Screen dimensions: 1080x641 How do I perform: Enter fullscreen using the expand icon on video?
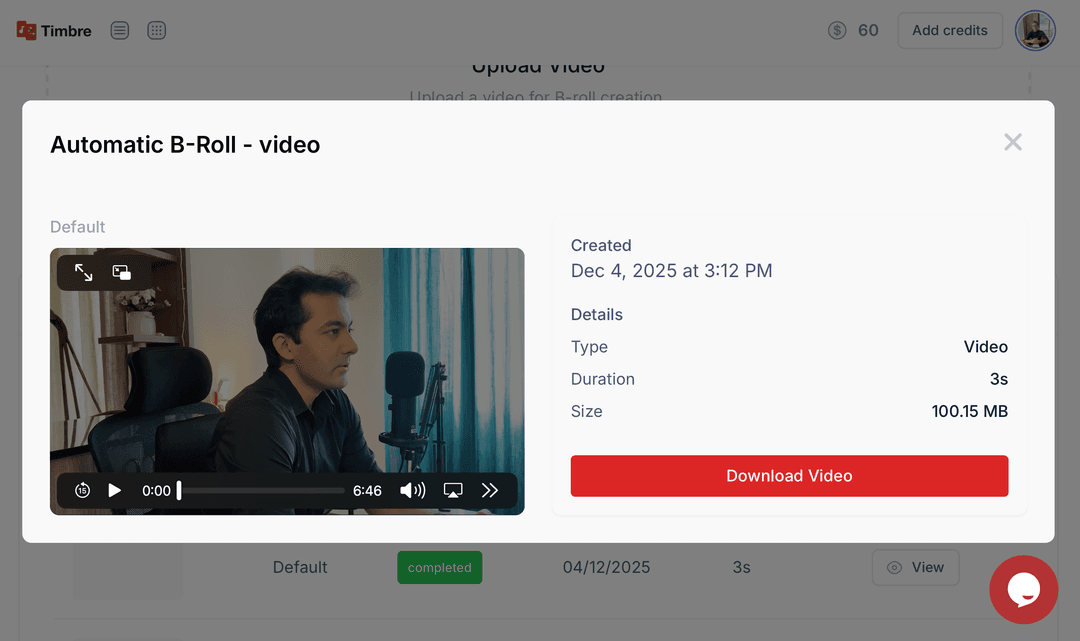coord(83,271)
